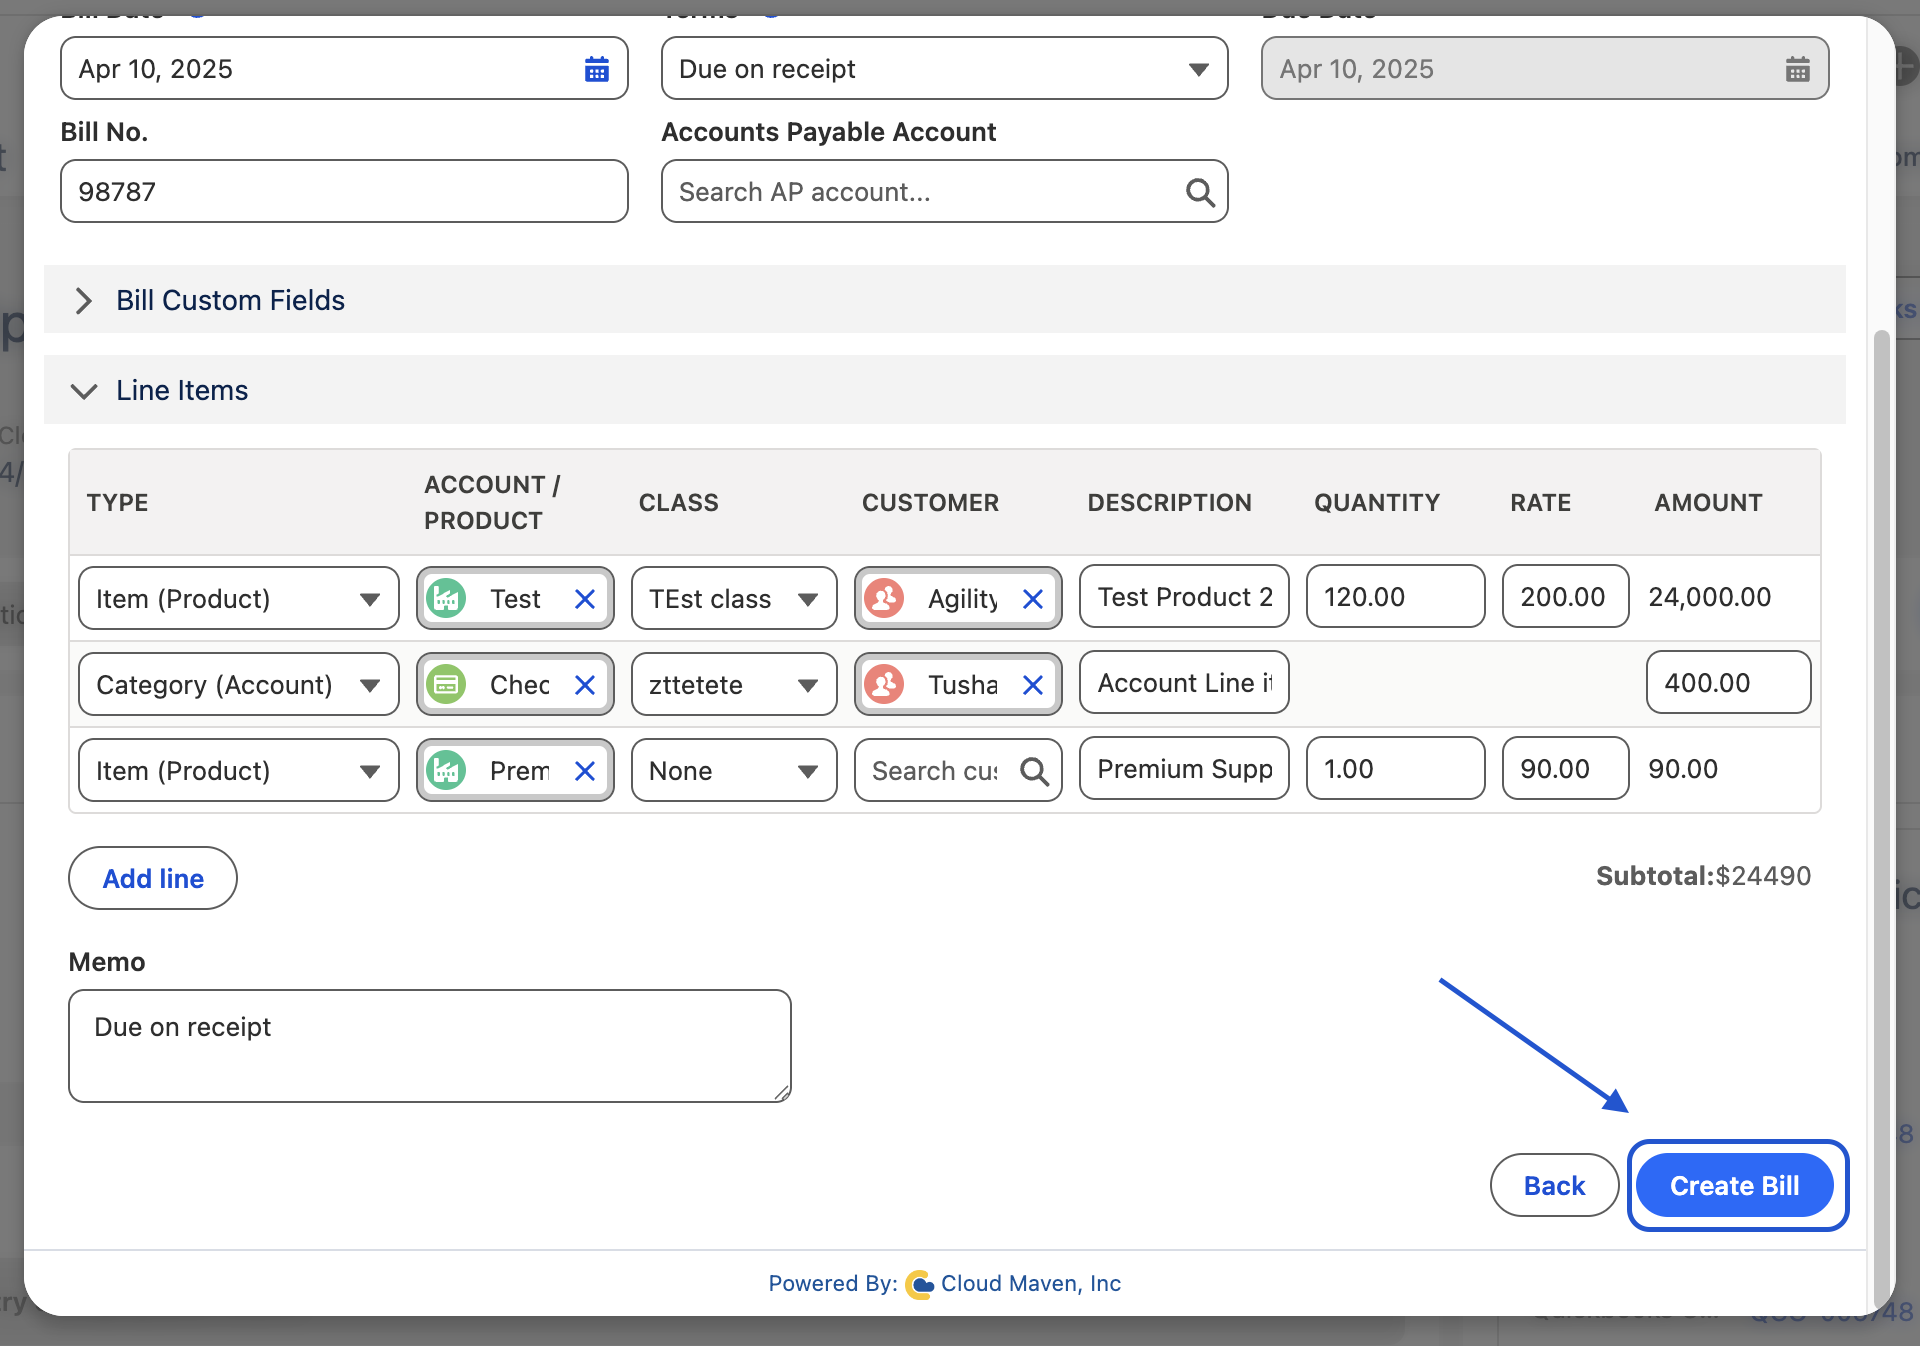
Task: Click the Test Product 2 description field
Action: (x=1184, y=597)
